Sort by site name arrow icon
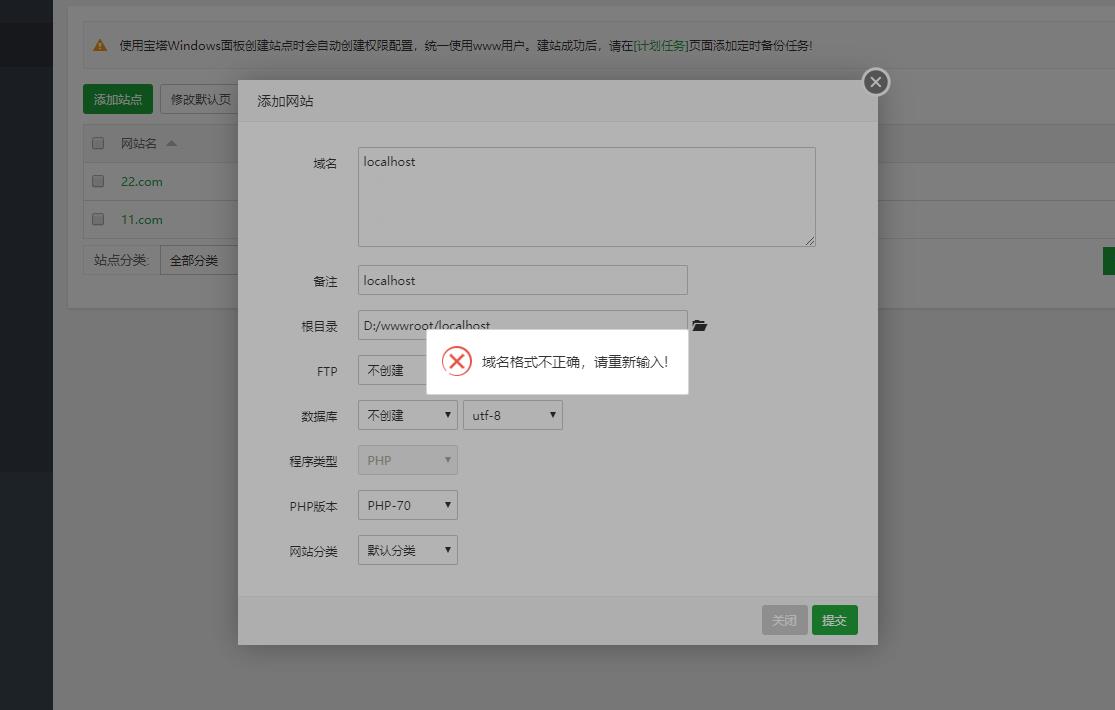The image size is (1115, 710). point(171,143)
